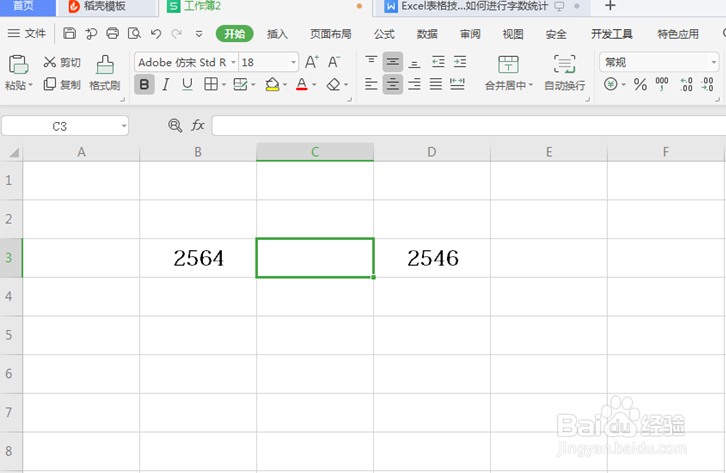Expand fill color dropdown arrow

click(x=285, y=85)
